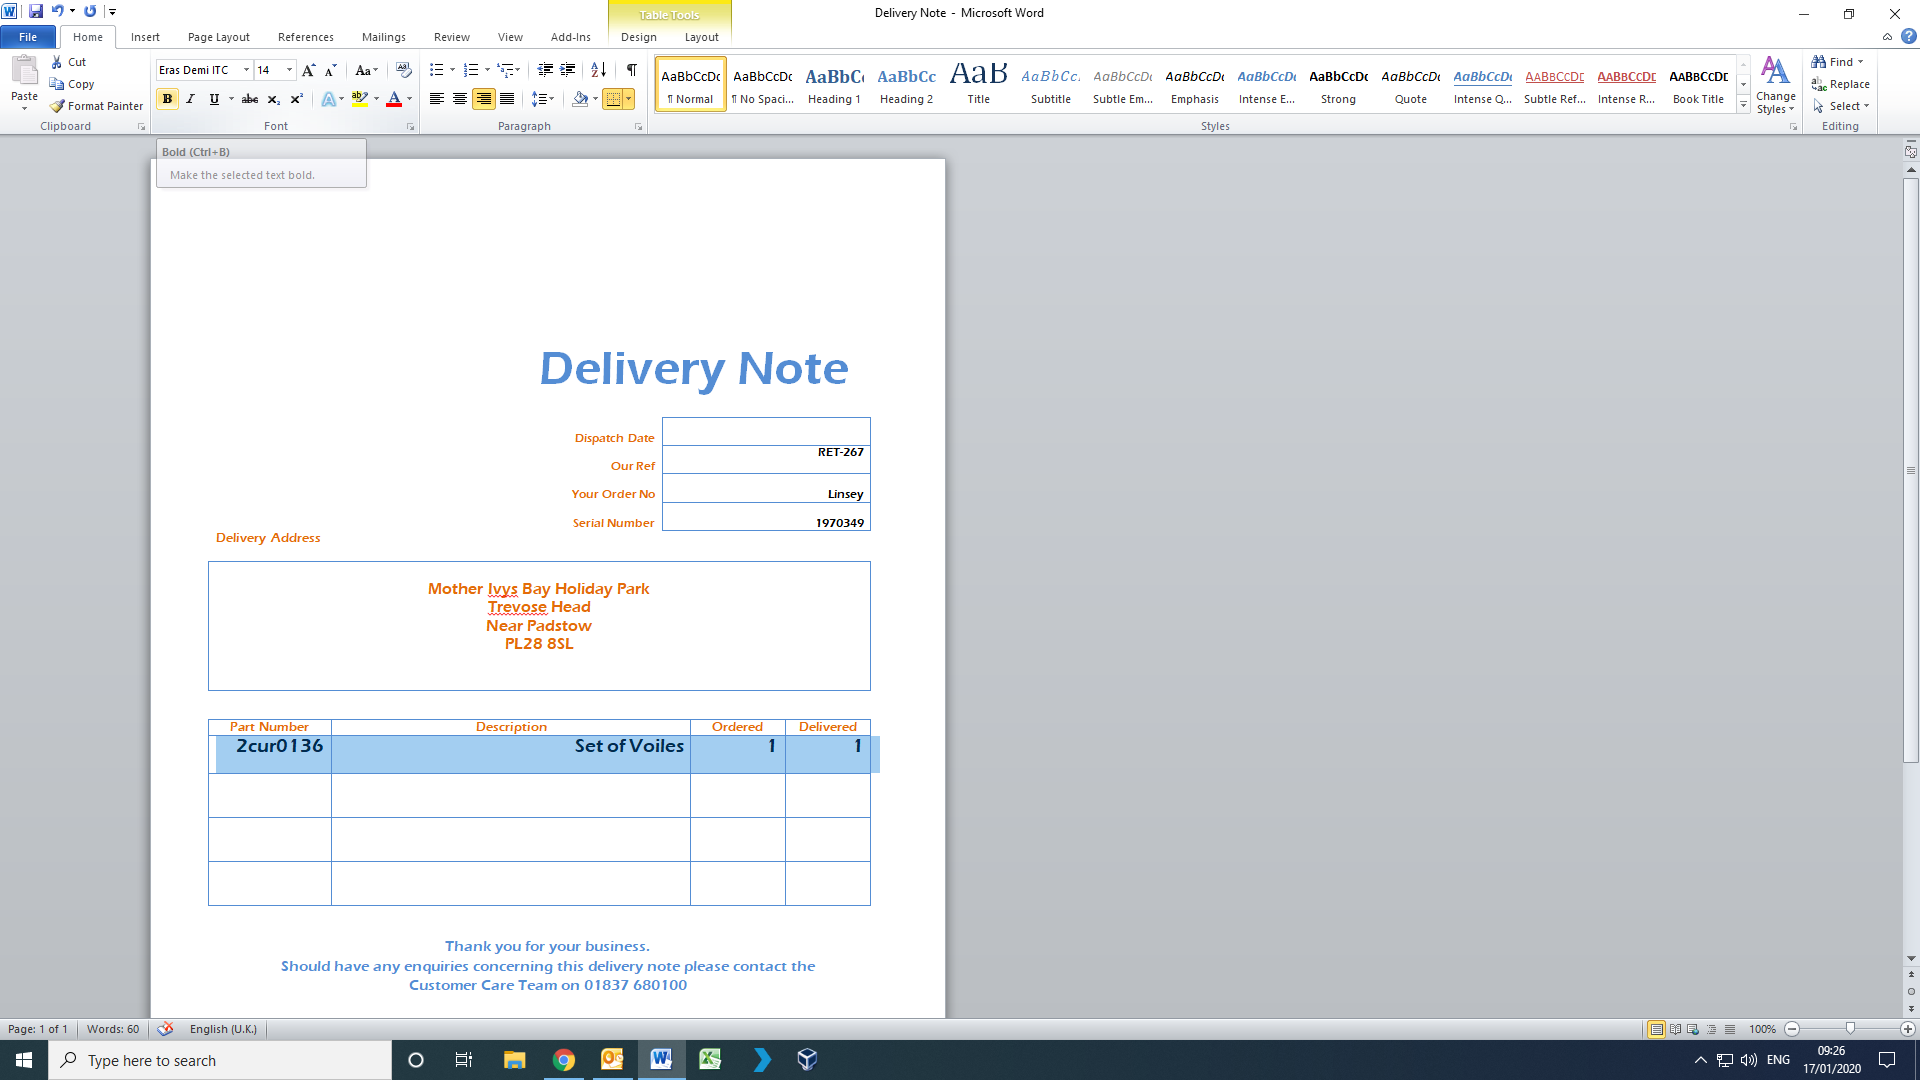The image size is (1920, 1080).
Task: Click the Clear Formatting eraser icon
Action: coord(403,70)
